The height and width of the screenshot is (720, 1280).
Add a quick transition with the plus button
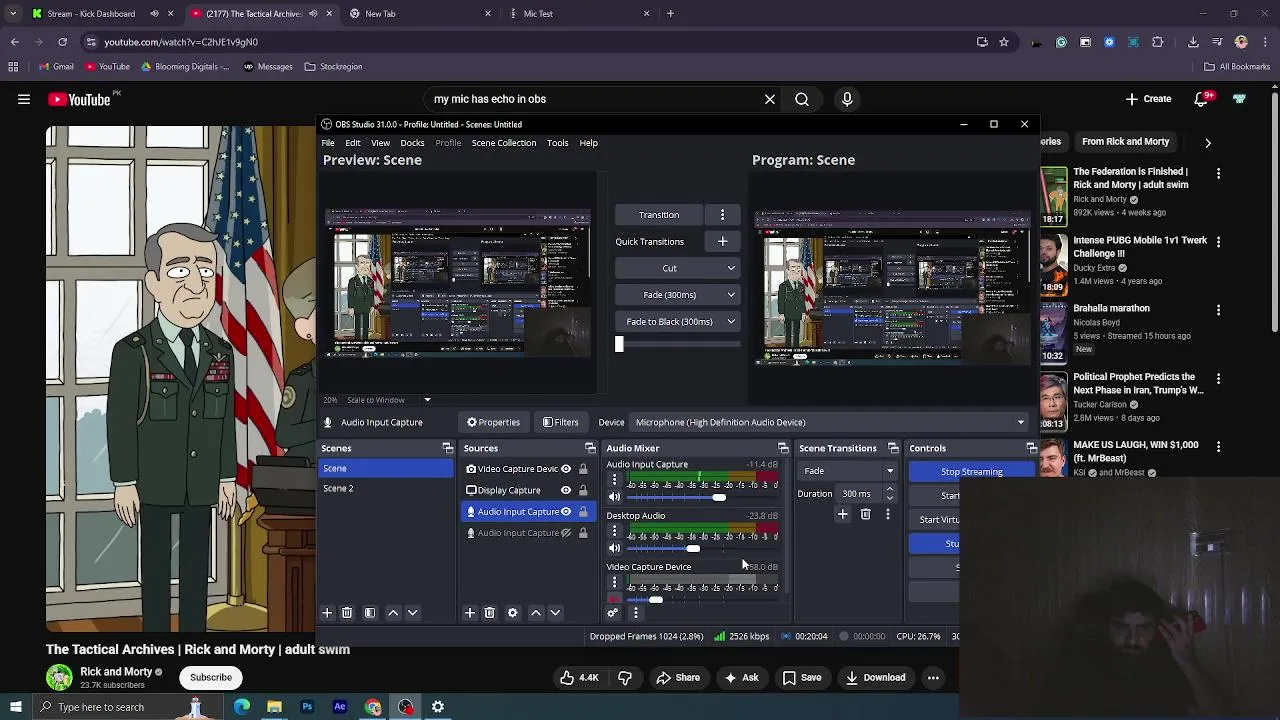722,241
